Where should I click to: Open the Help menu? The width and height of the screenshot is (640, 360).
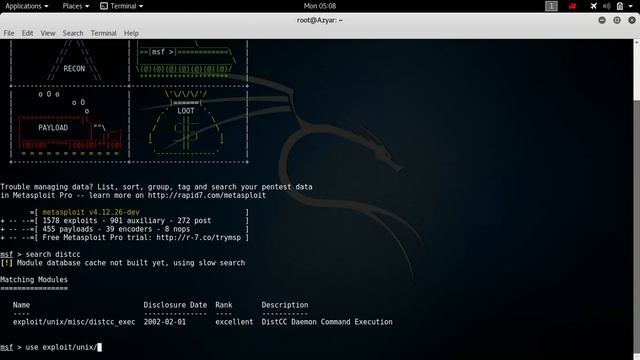[x=131, y=33]
